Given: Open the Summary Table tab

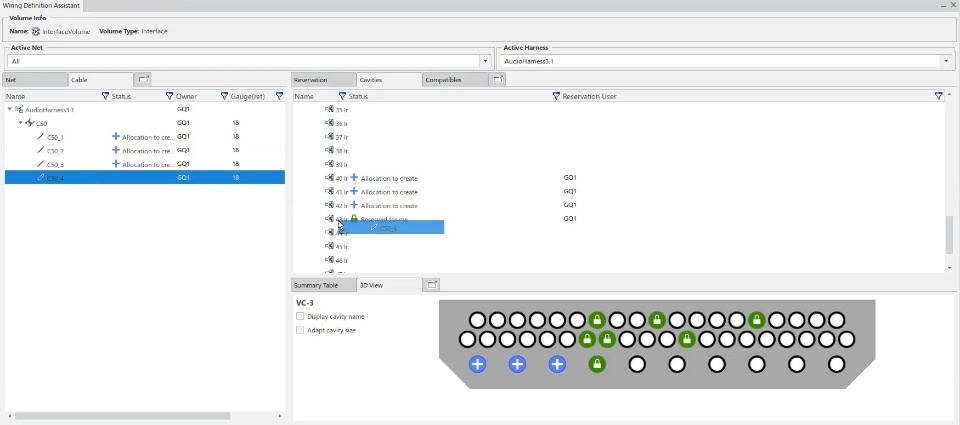Looking at the screenshot, I should [324, 285].
